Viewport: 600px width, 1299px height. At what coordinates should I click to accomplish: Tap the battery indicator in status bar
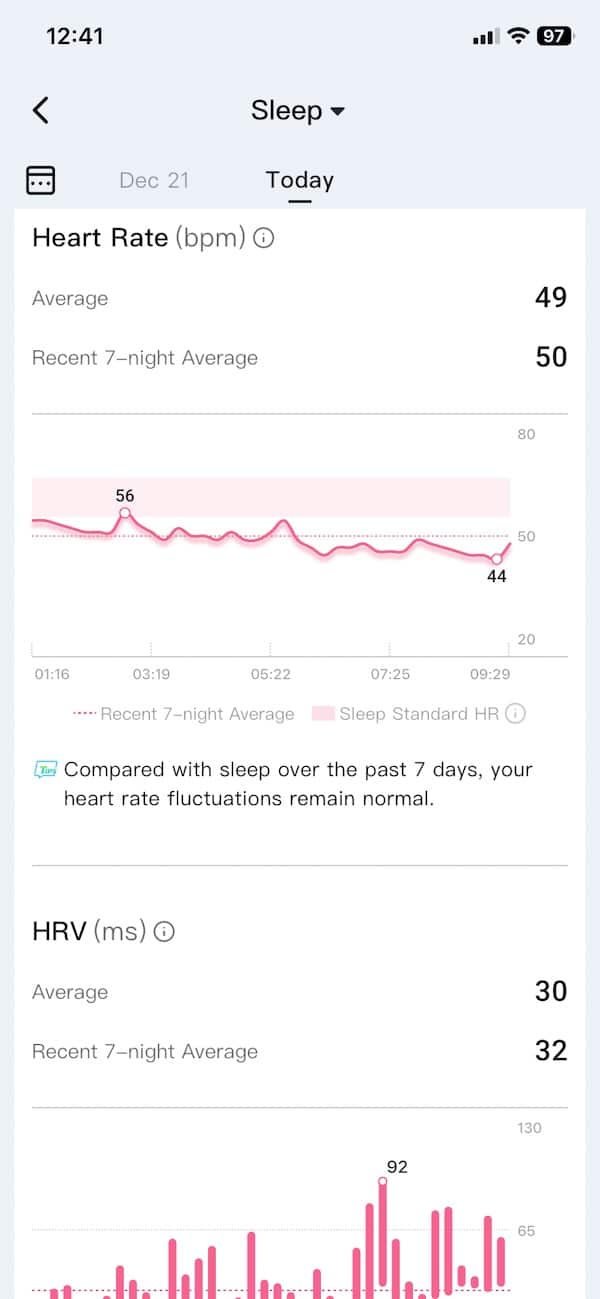[554, 36]
